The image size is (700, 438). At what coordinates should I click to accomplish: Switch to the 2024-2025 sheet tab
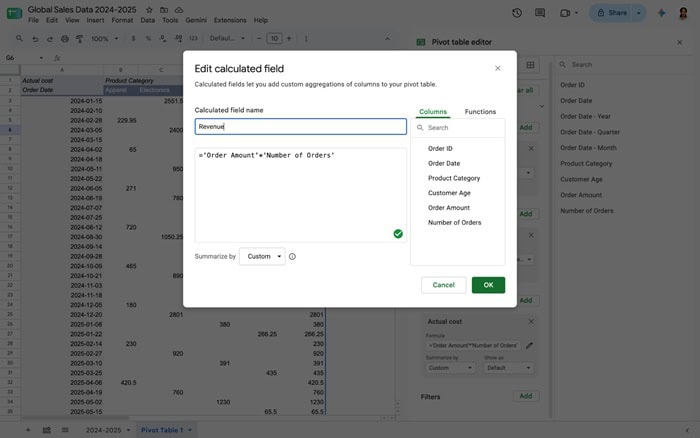103,430
